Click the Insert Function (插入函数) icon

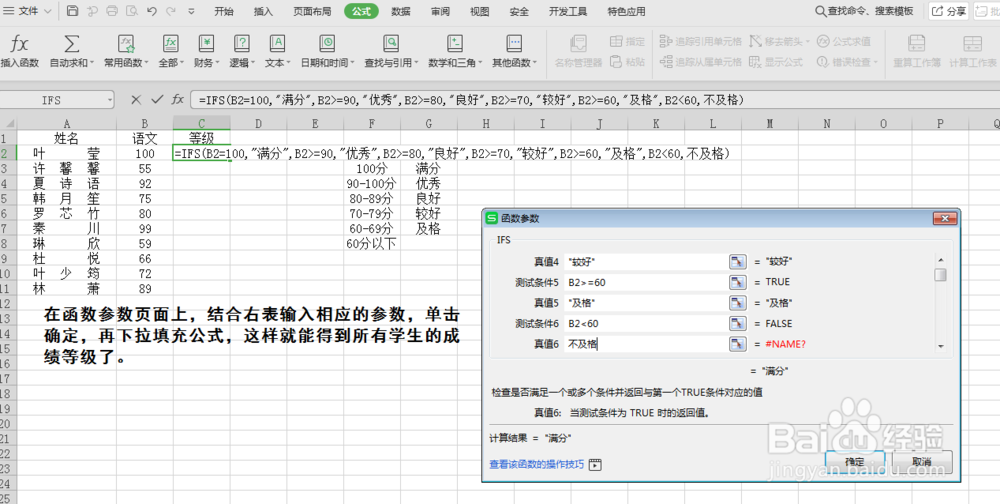[x=19, y=44]
